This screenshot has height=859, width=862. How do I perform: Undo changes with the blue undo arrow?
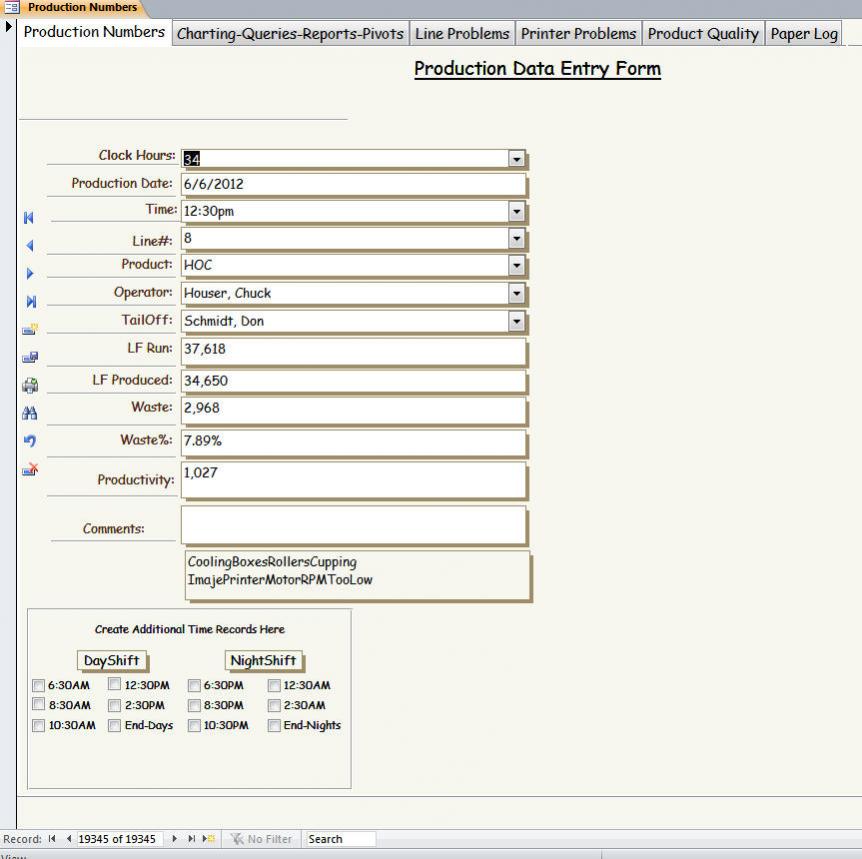tap(30, 441)
